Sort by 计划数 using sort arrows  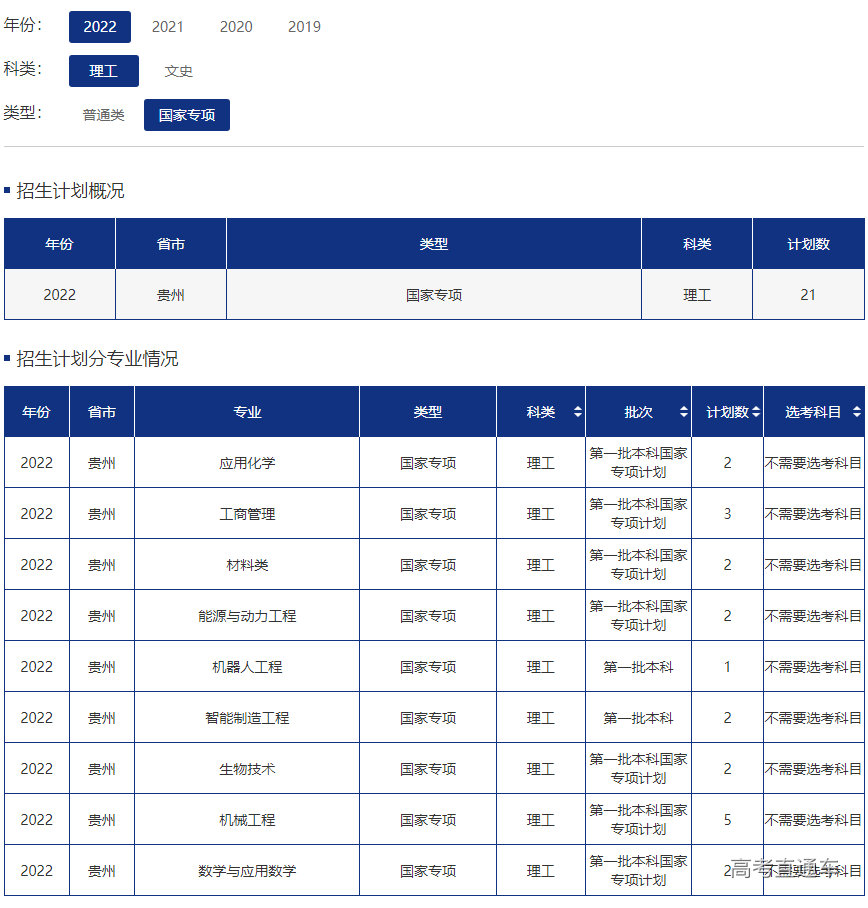pos(756,412)
